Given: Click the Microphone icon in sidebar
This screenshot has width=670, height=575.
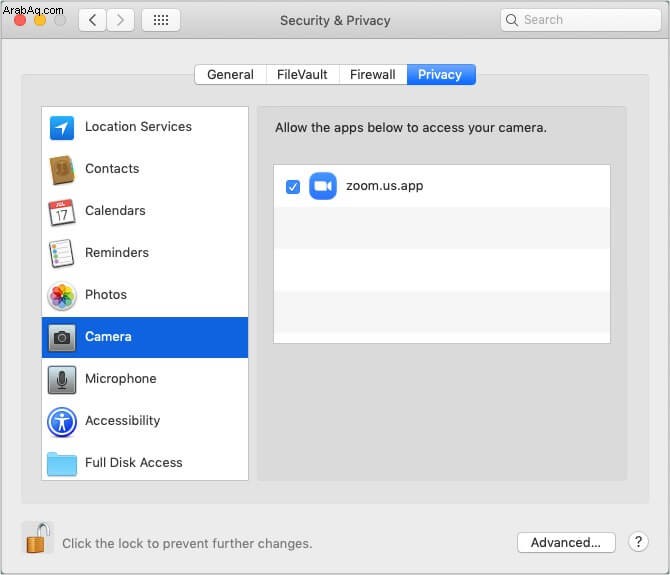Looking at the screenshot, I should tap(62, 379).
